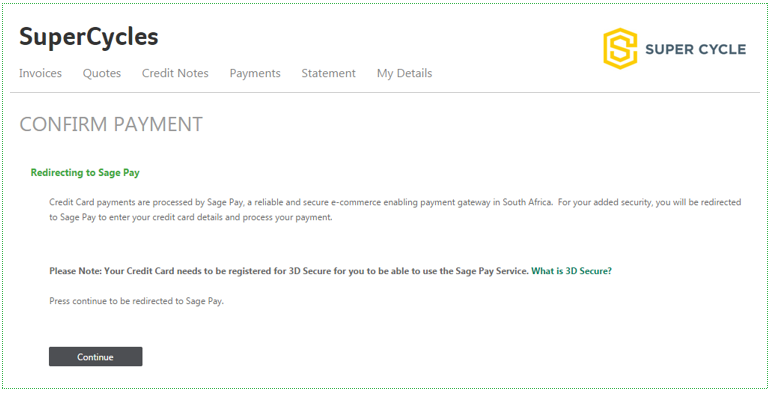The image size is (771, 393).
Task: Click the yellow hexagon S logo icon
Action: 620,48
